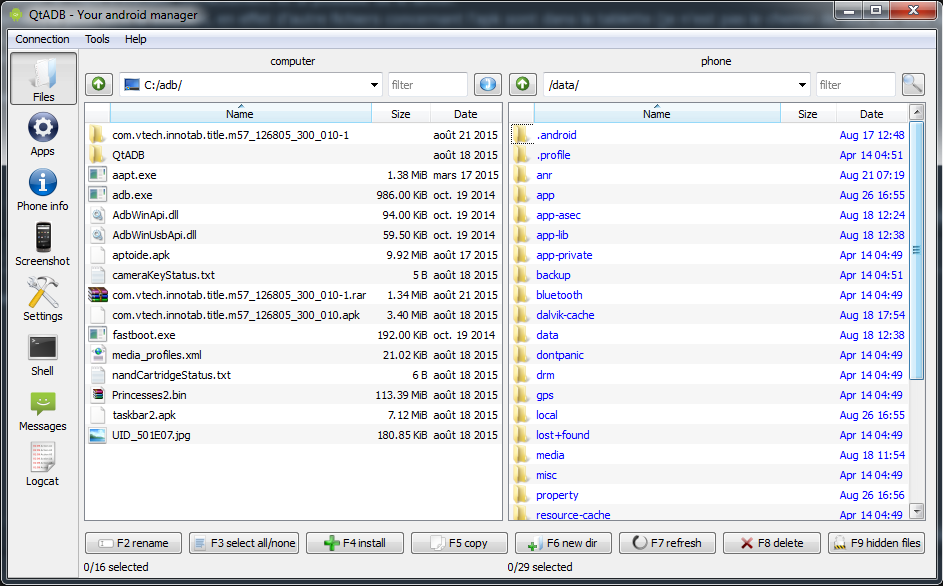
Task: Go up one folder on computer pane
Action: [98, 85]
